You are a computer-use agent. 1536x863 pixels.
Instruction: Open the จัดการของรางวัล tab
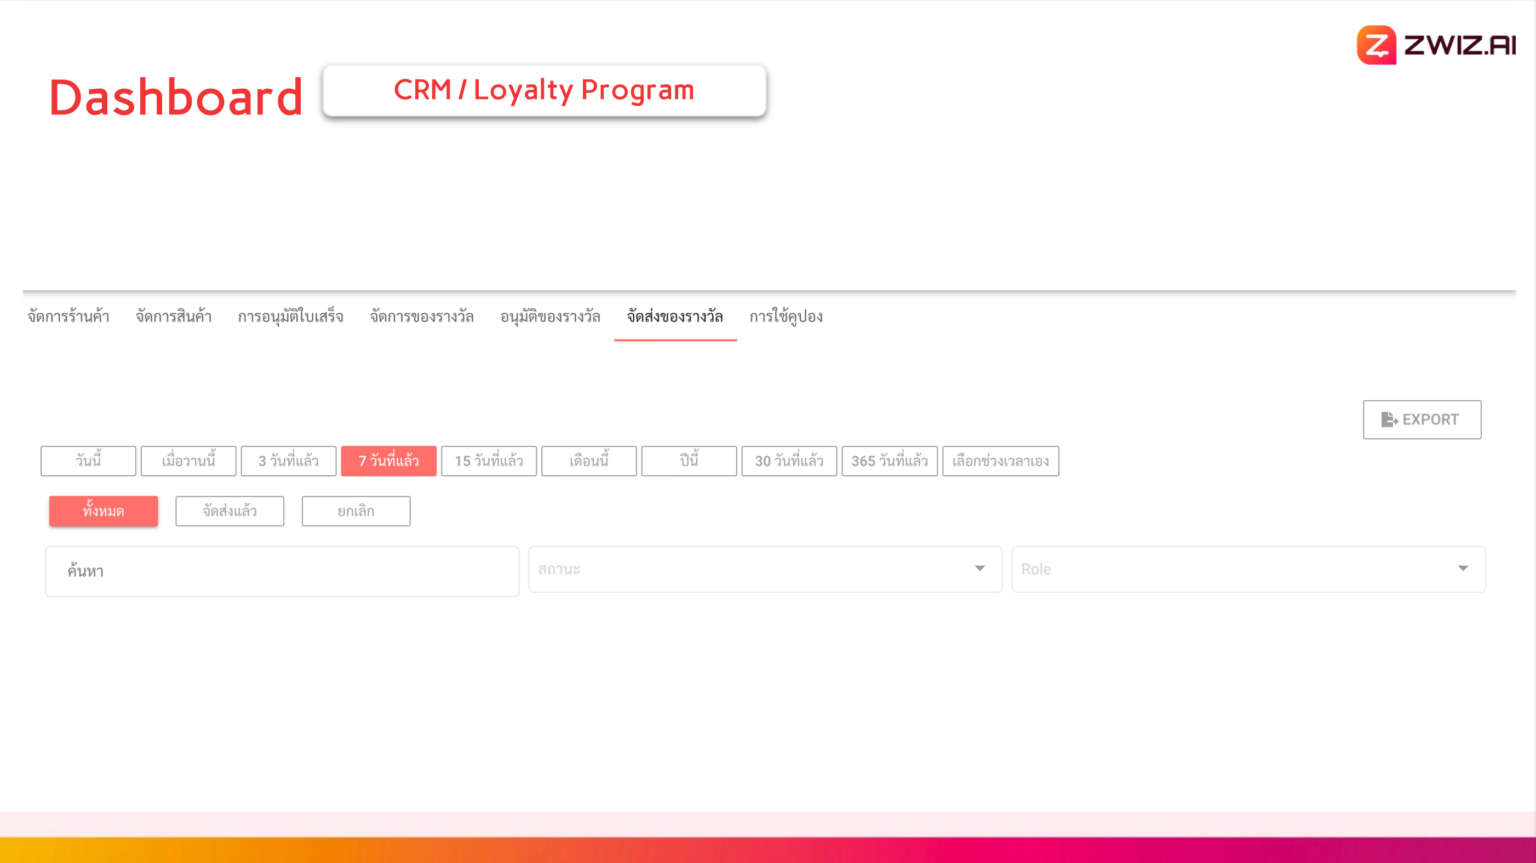pos(422,316)
